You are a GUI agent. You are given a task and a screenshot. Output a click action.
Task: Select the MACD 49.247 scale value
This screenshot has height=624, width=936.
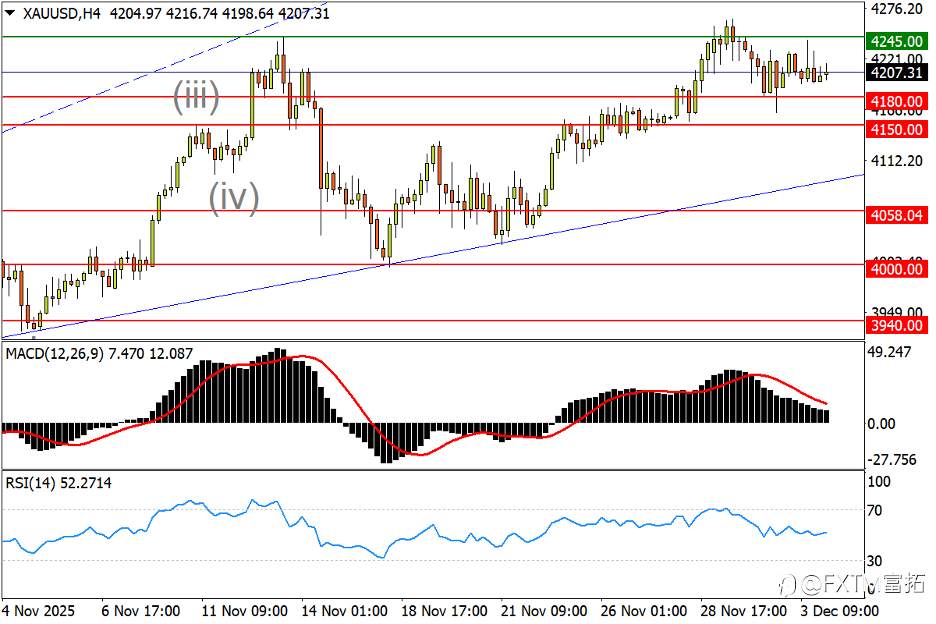pyautogui.click(x=889, y=352)
